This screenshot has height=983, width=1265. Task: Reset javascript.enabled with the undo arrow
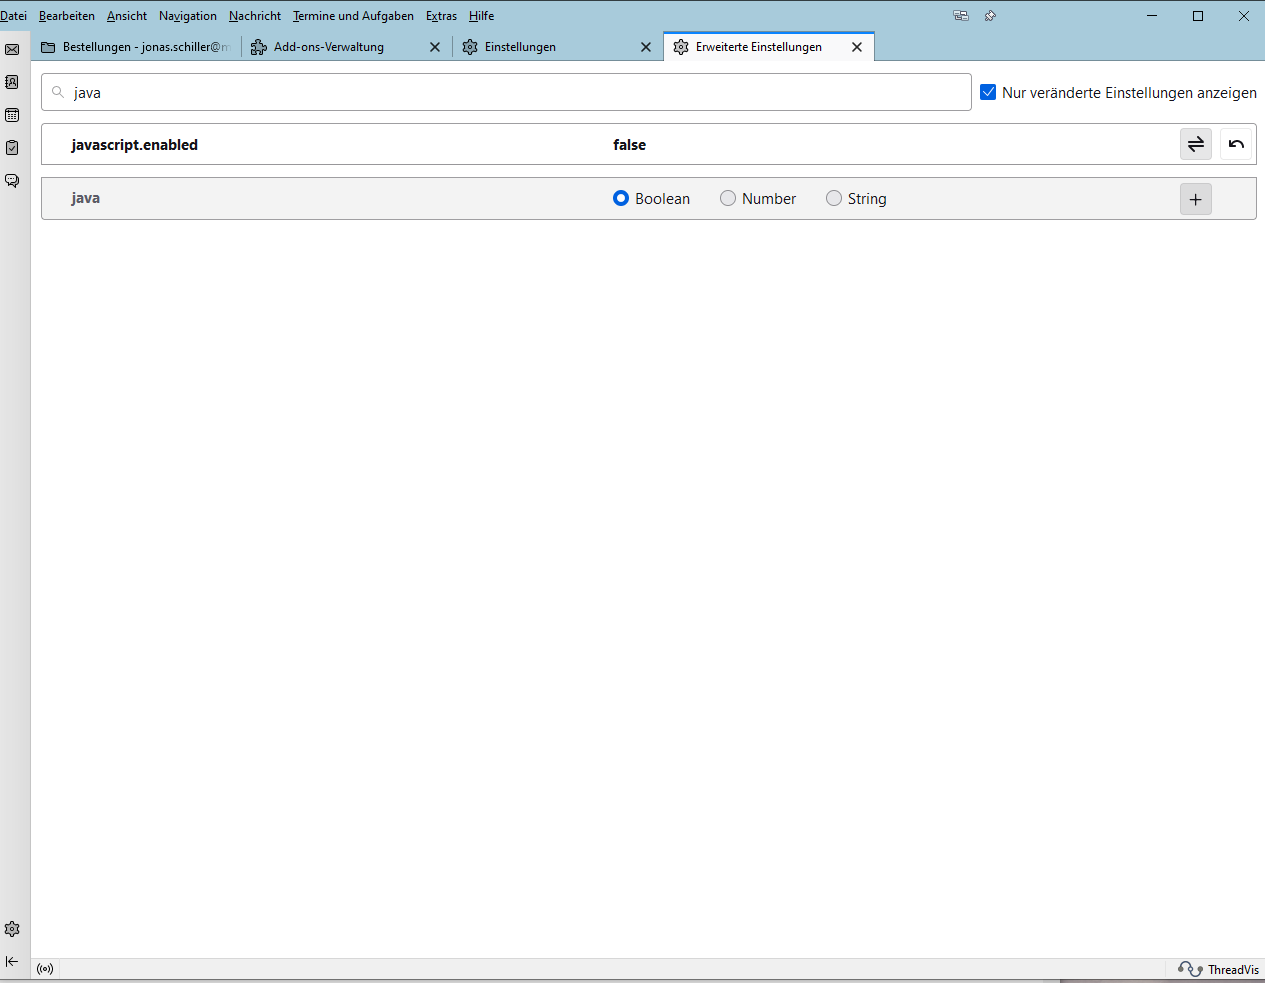coord(1236,144)
